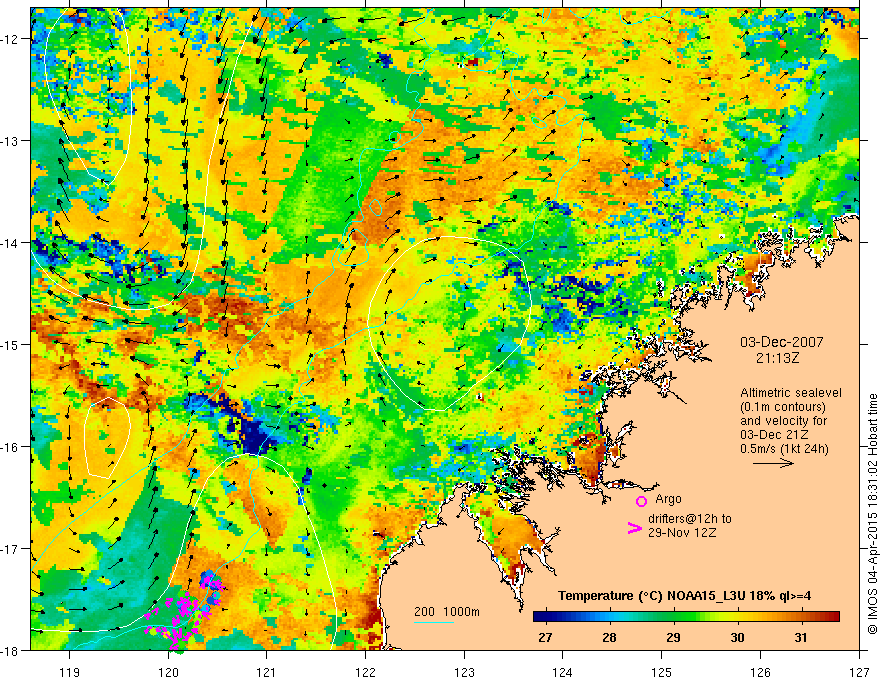Click the Temperature NOAA15_L3U title text
880x680 pixels.
click(684, 596)
